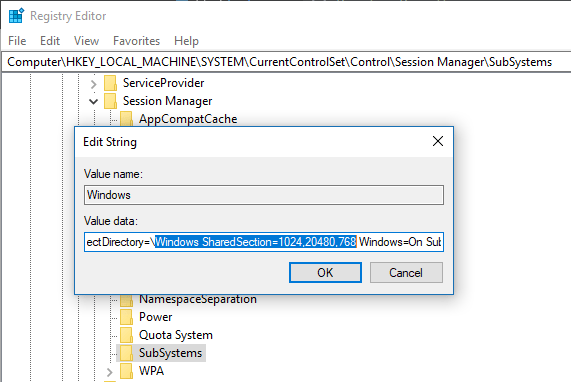Click the 'Value data:' label

click(x=111, y=221)
